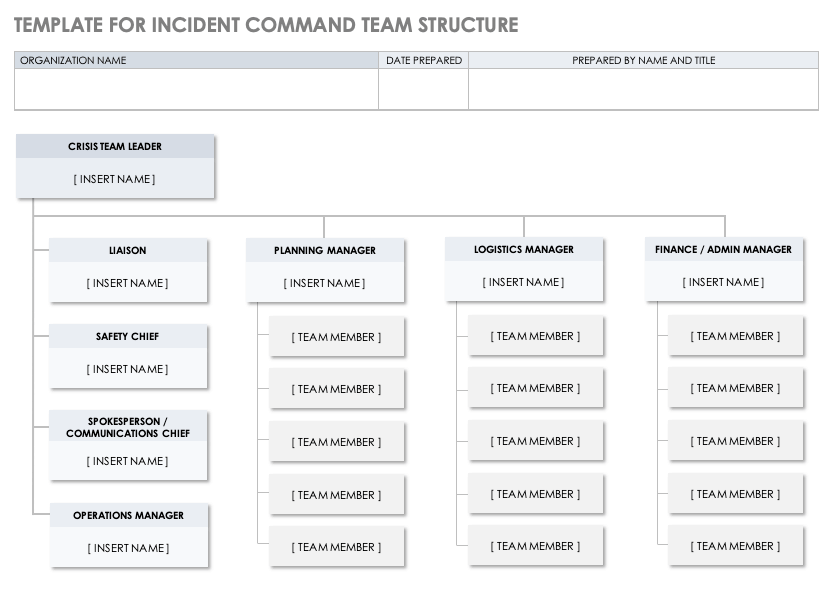Click the Insert Name placeholder under Safety Chief
832x595 pixels.
tap(128, 370)
